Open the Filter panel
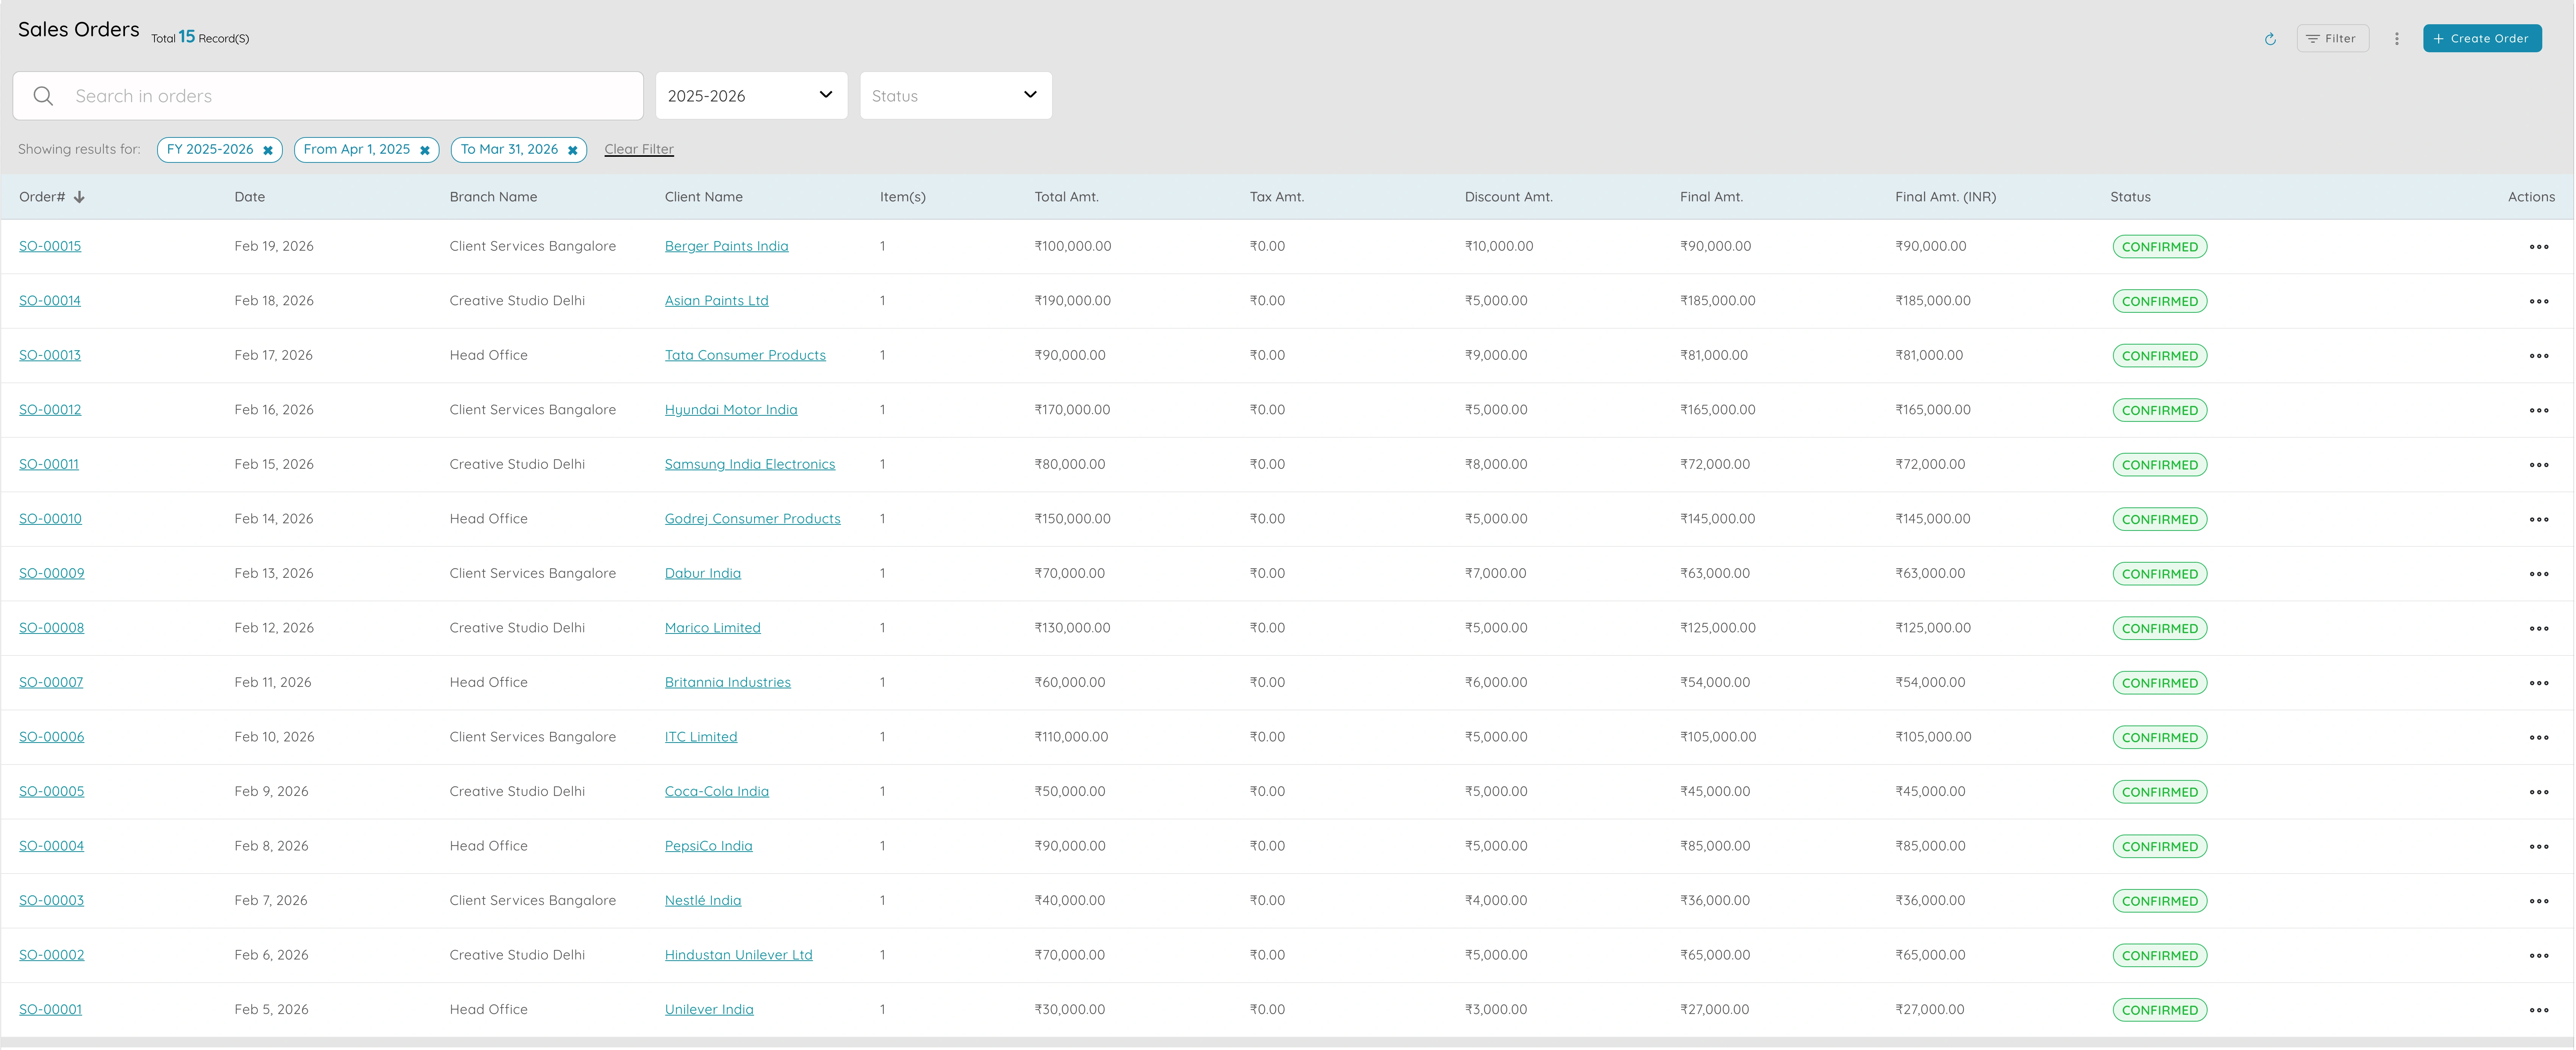 [2332, 38]
